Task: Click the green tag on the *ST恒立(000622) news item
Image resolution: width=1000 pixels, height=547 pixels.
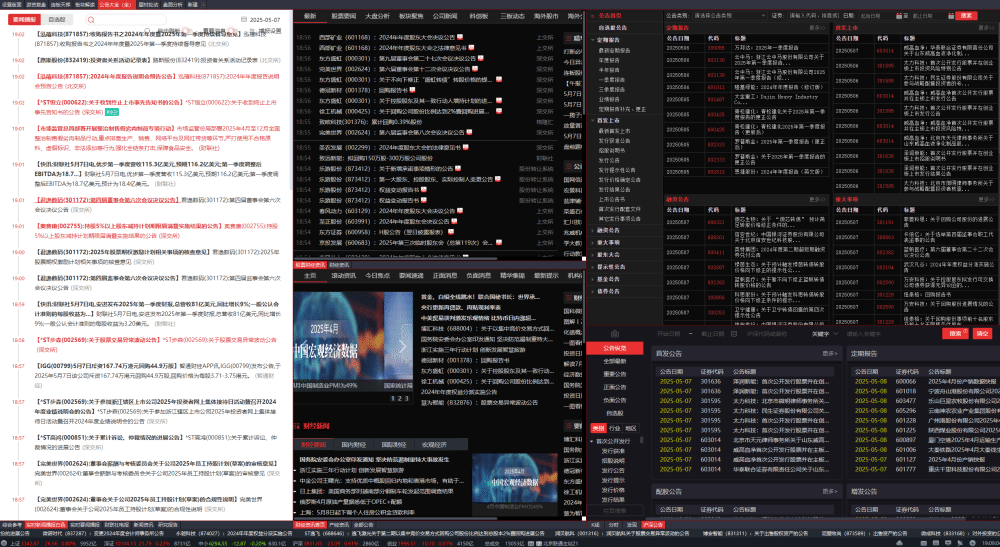Action: coord(112,112)
